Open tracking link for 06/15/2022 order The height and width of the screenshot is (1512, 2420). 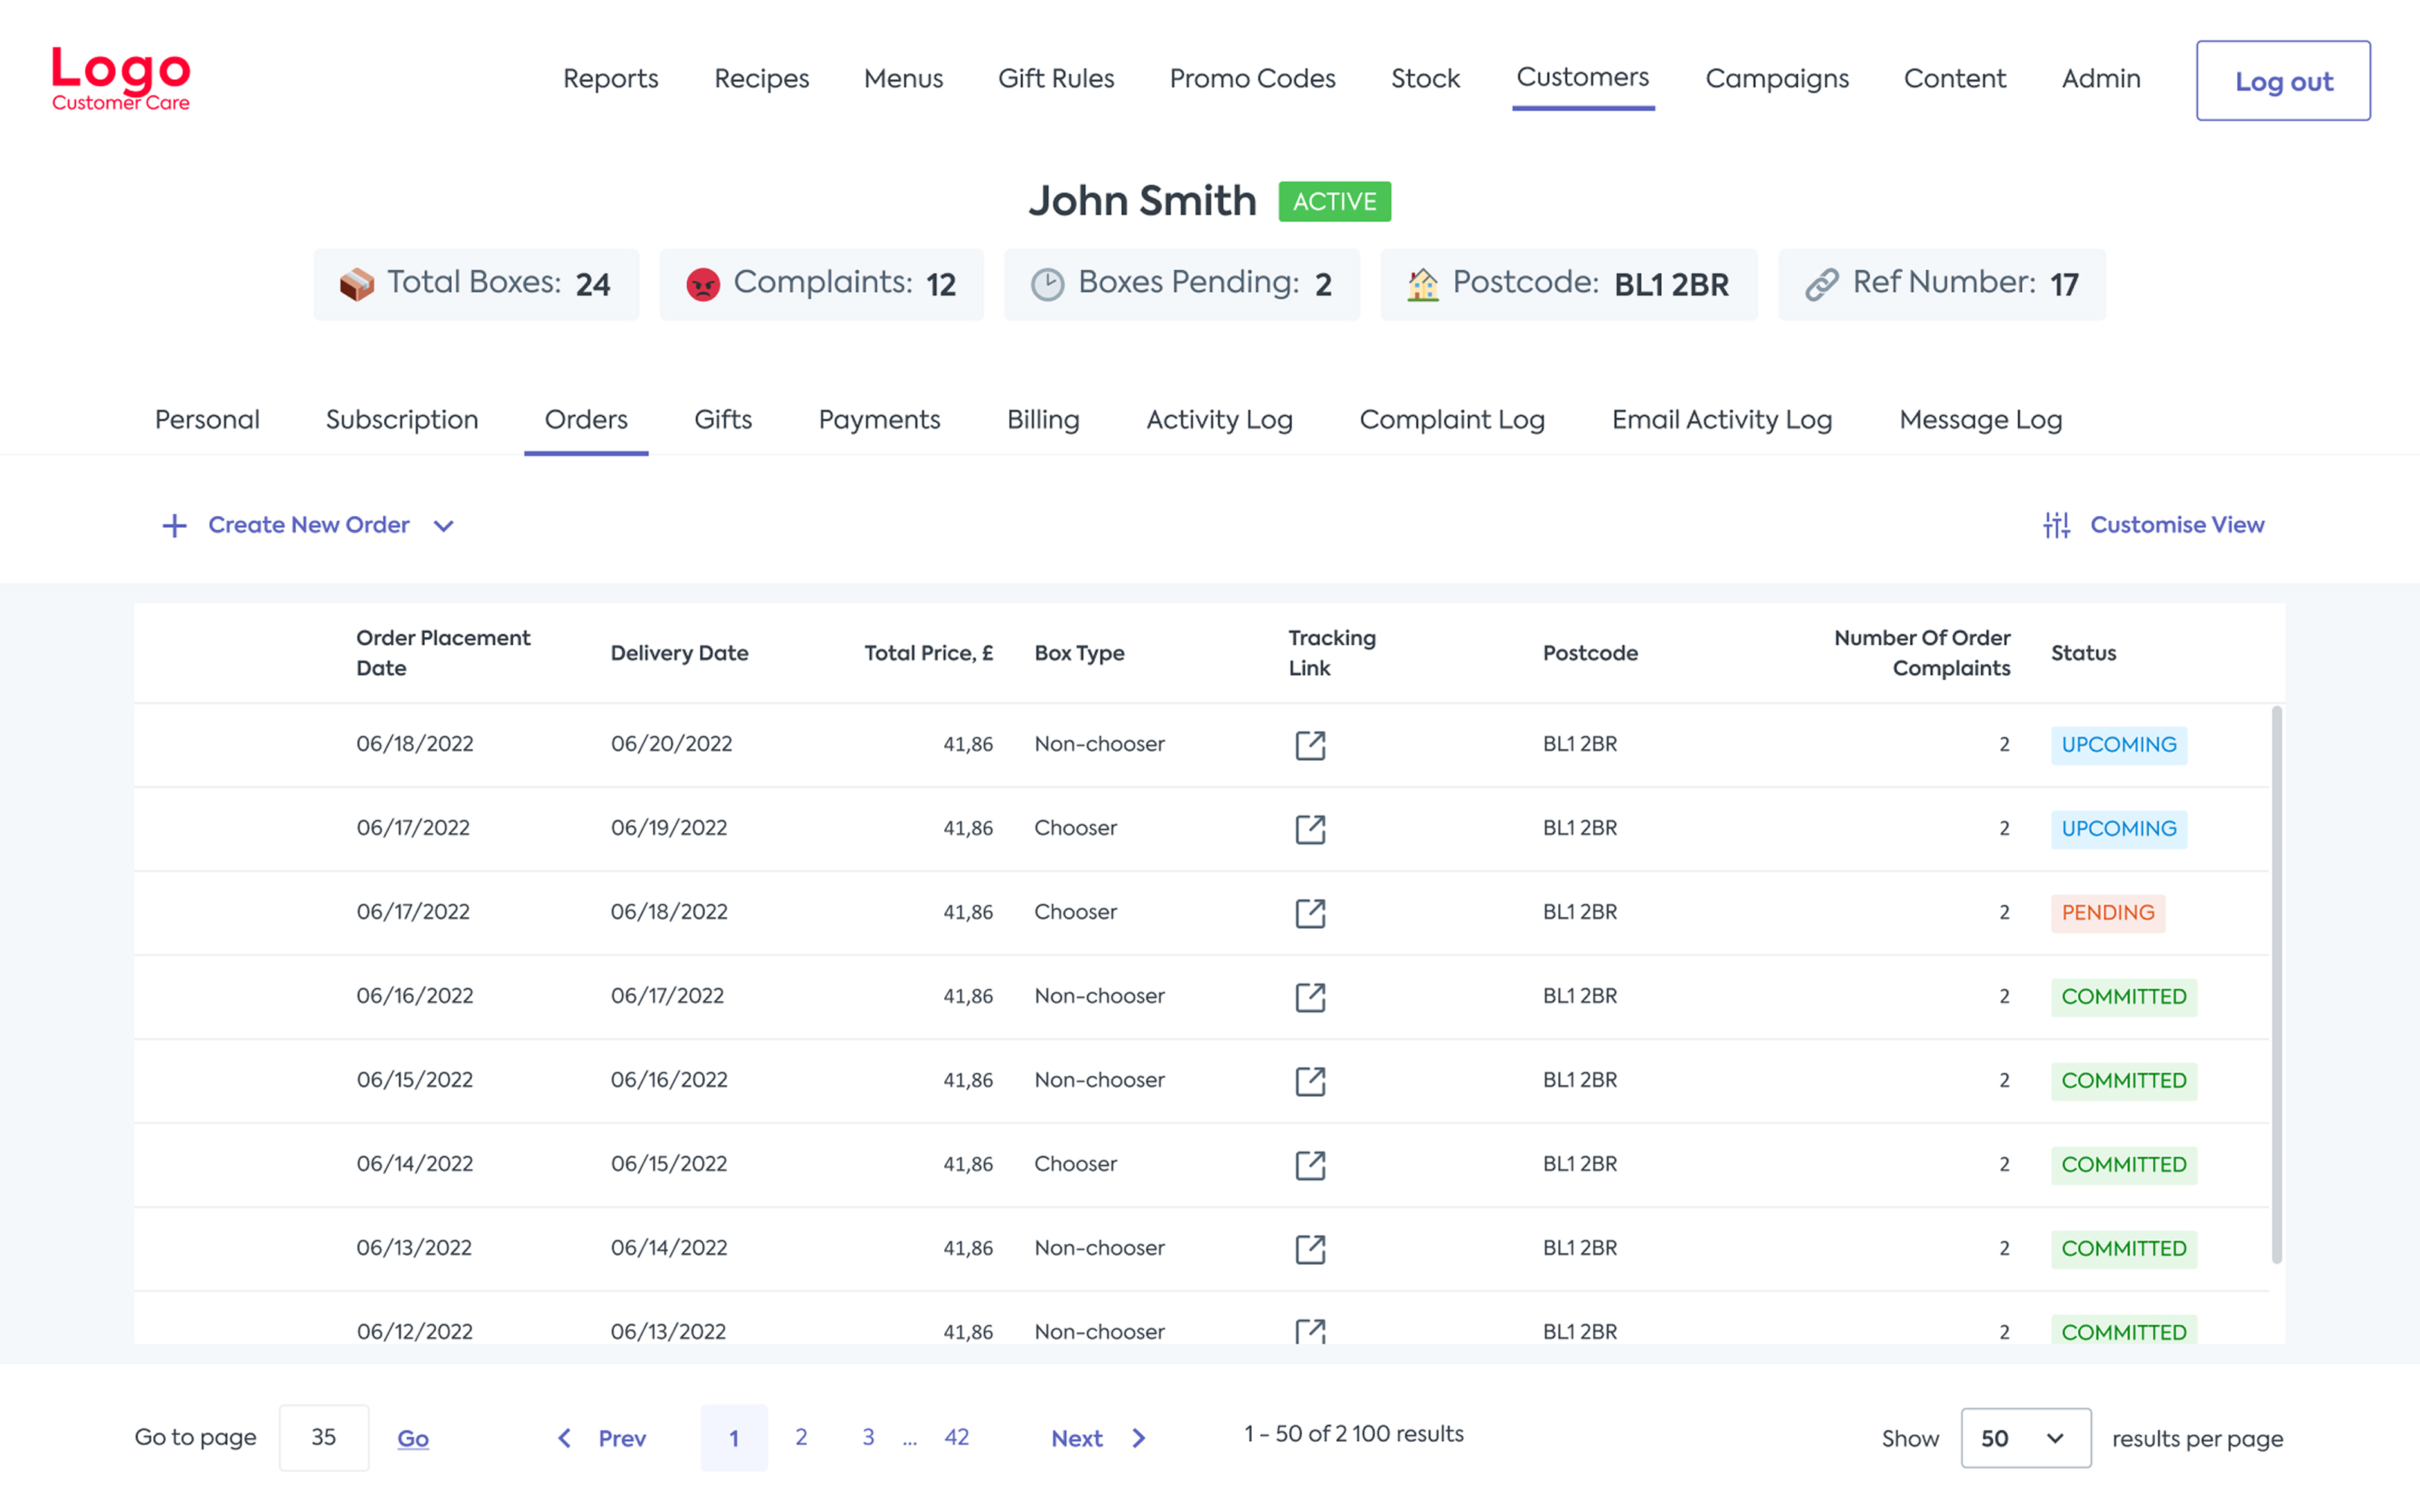click(1310, 1081)
